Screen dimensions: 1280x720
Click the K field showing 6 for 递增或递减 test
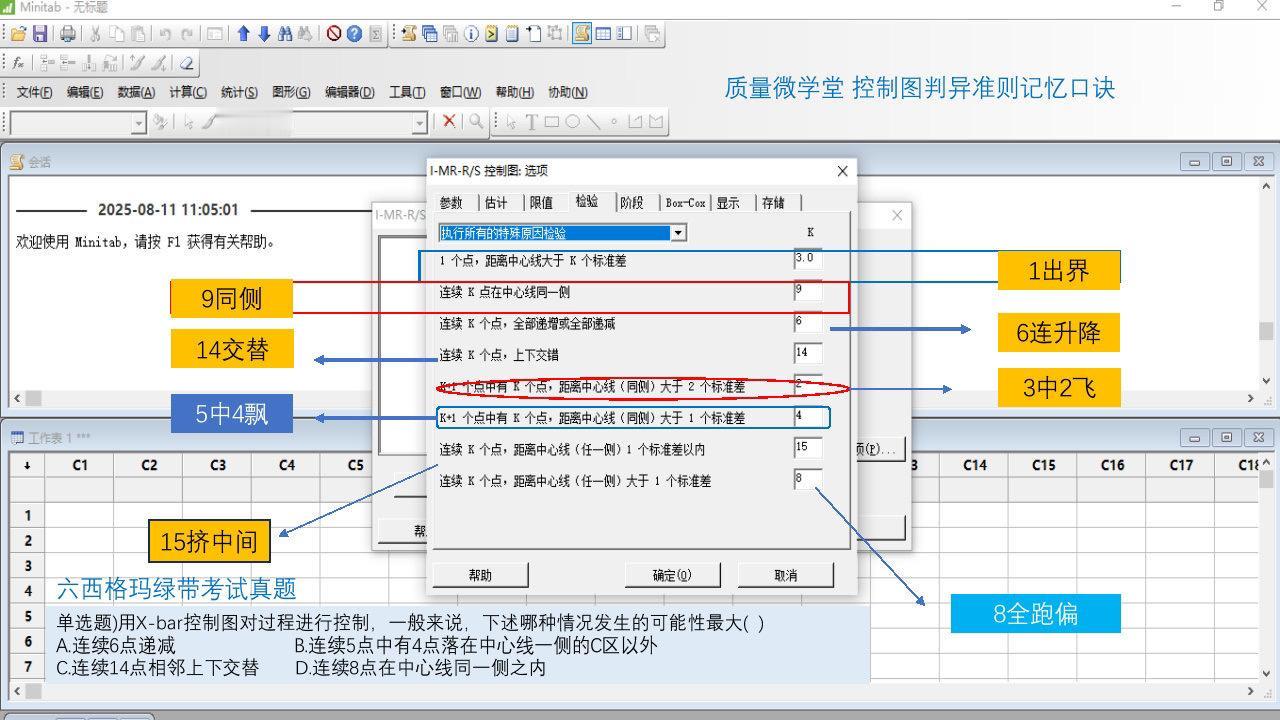point(808,323)
